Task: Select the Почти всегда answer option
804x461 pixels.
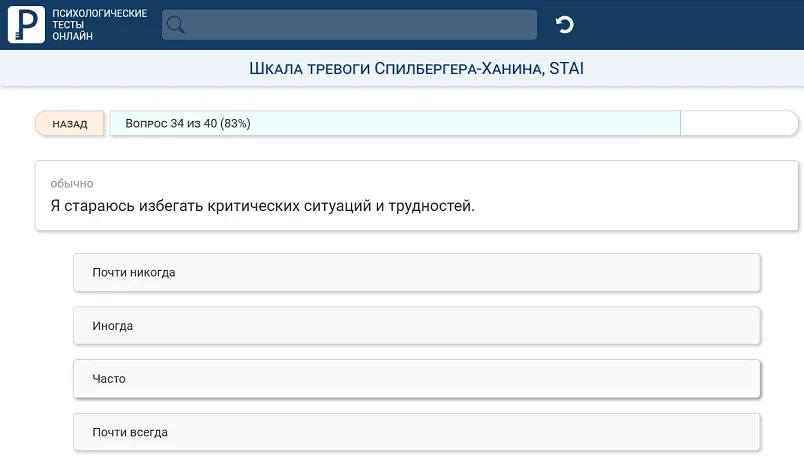Action: click(x=417, y=432)
